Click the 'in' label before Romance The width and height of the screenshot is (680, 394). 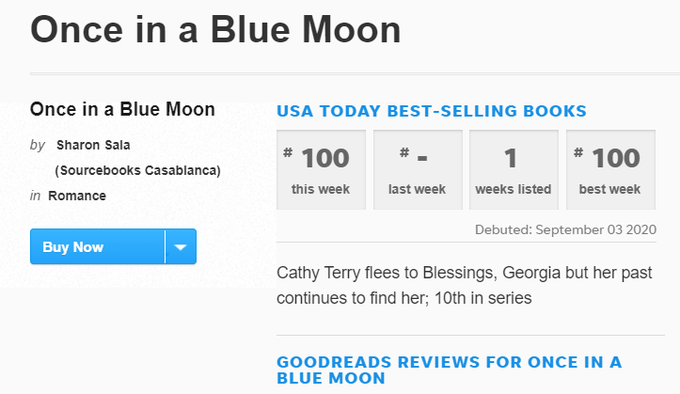pyautogui.click(x=35, y=196)
